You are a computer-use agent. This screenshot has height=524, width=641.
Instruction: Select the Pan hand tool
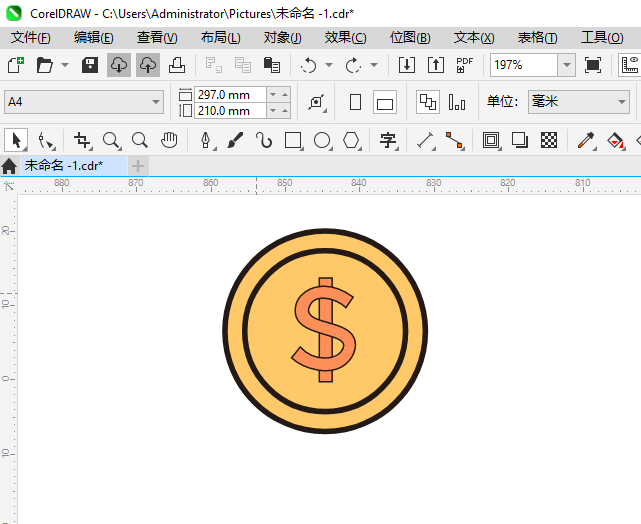click(x=169, y=140)
